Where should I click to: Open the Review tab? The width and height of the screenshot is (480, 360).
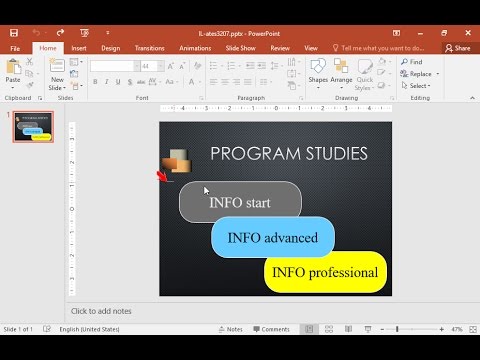click(x=280, y=48)
